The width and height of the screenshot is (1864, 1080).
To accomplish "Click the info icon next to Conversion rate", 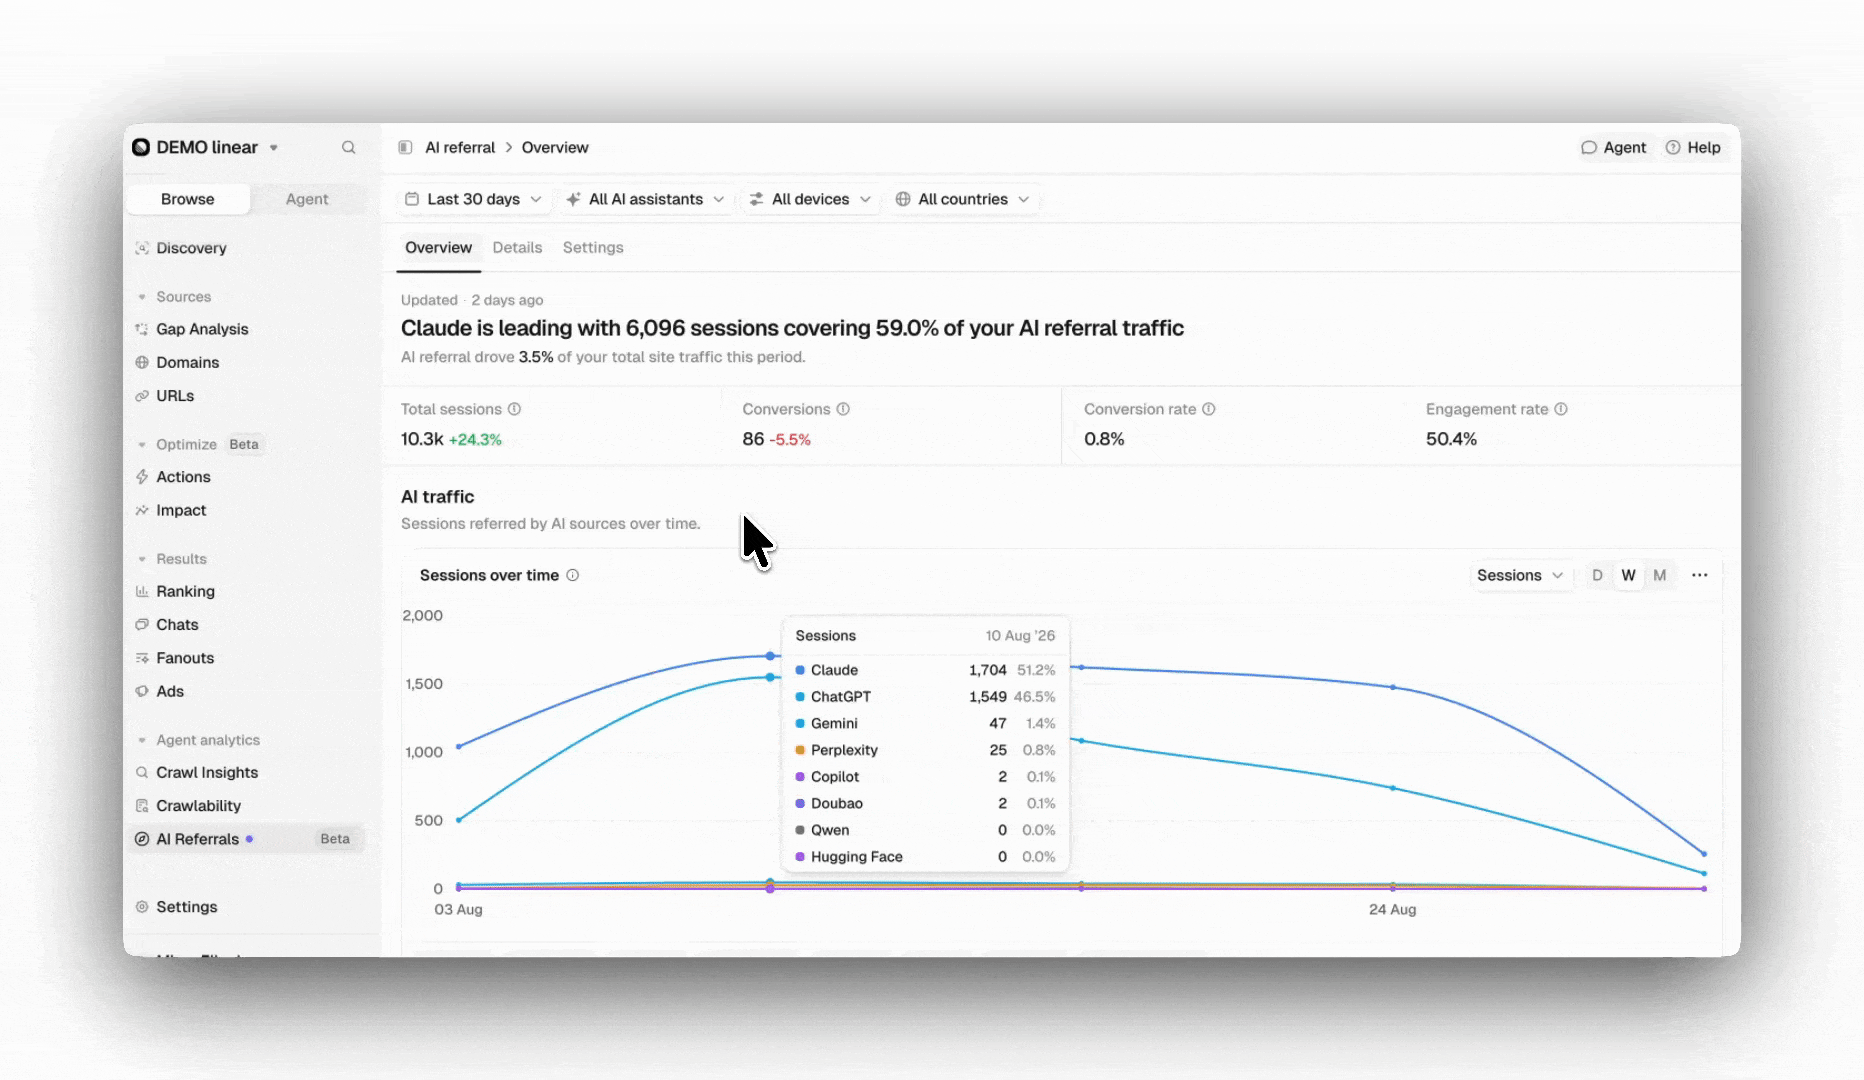I will coord(1209,409).
